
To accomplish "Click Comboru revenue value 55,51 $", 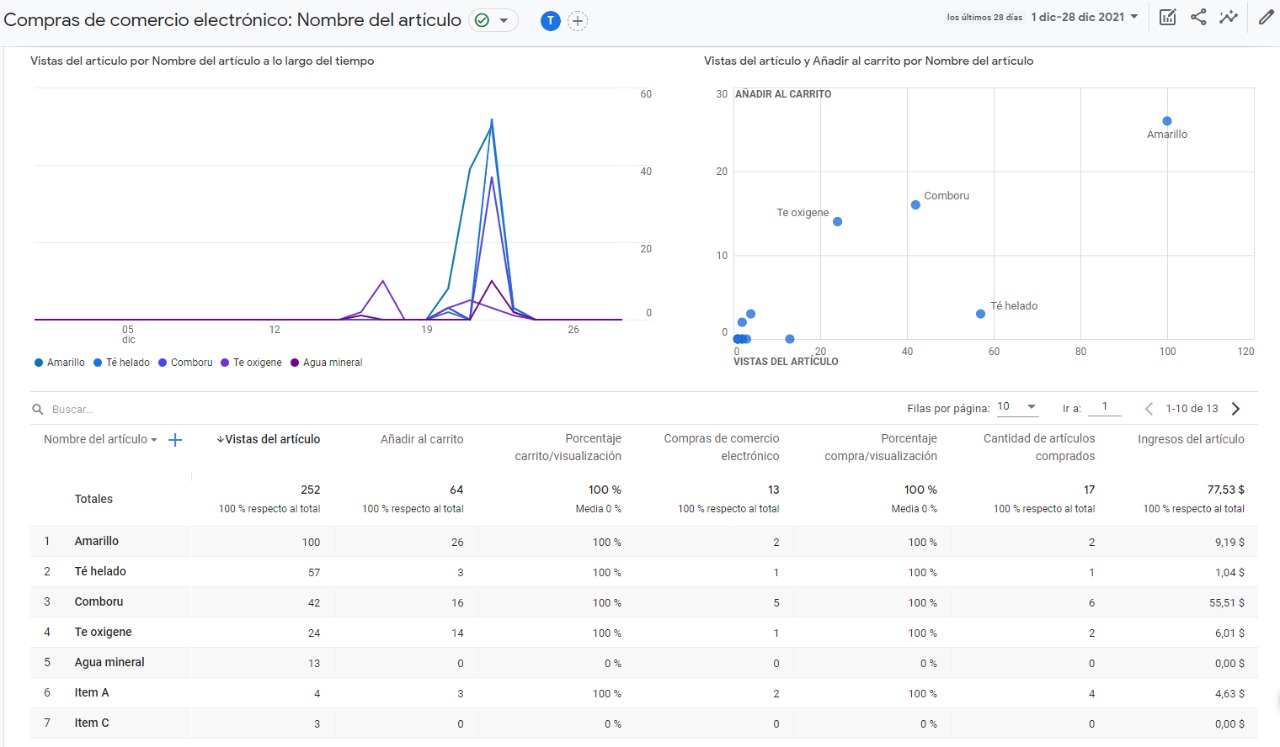I will coord(1227,603).
